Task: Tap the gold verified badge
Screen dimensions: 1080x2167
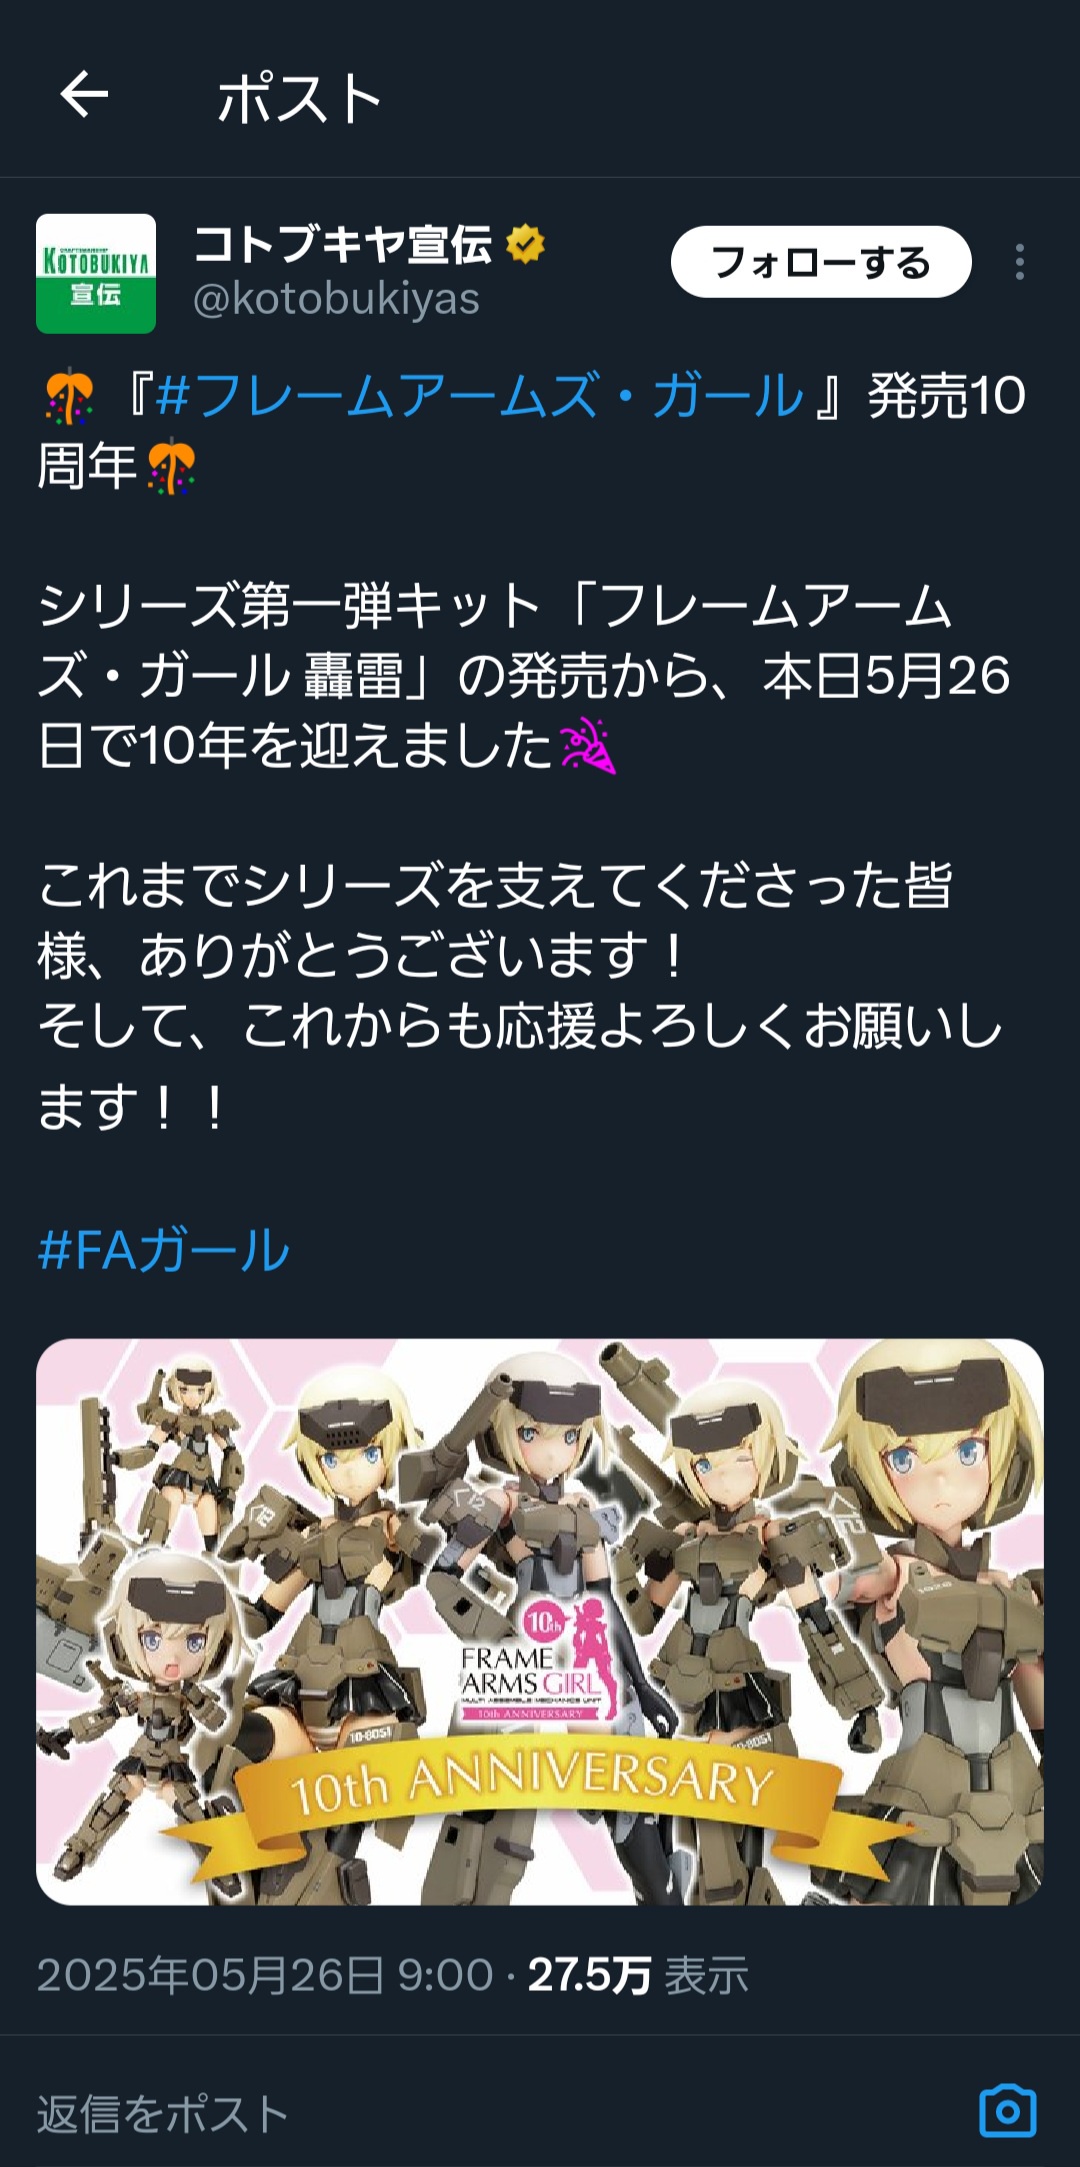Action: (x=525, y=244)
